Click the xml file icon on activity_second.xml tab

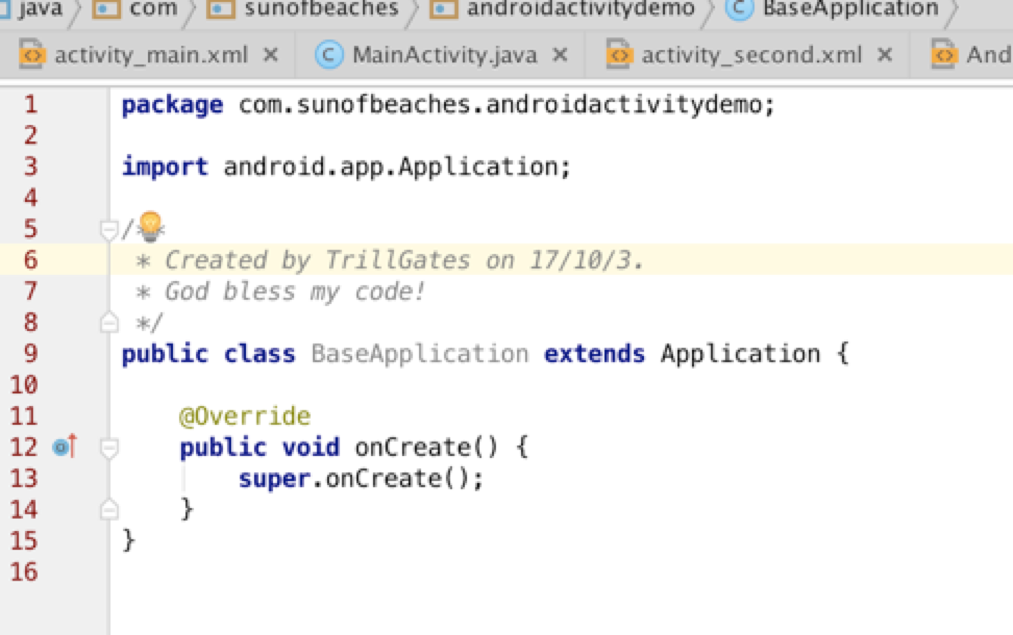[619, 55]
